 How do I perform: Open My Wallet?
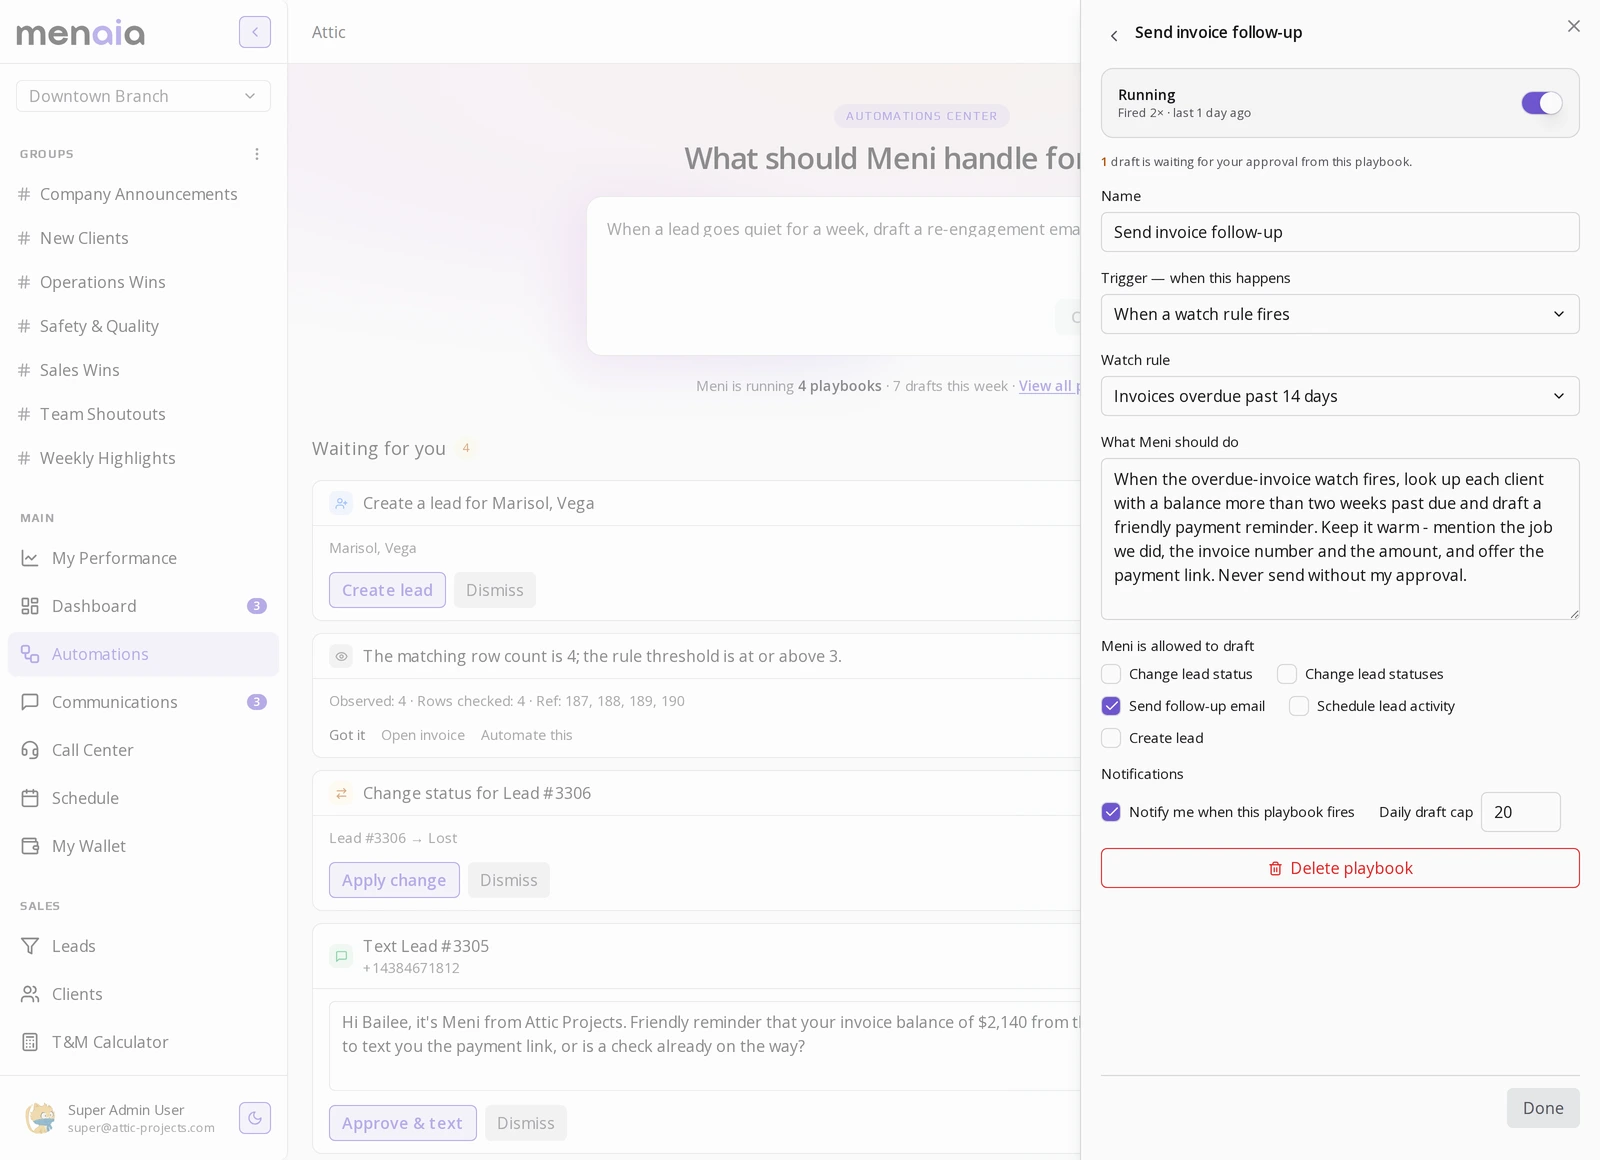tap(143, 846)
